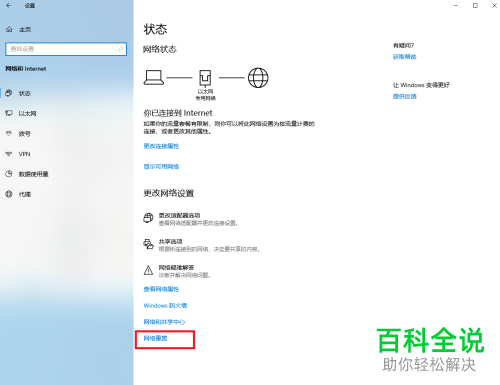Click the 代理 globe icon

(x=9, y=194)
